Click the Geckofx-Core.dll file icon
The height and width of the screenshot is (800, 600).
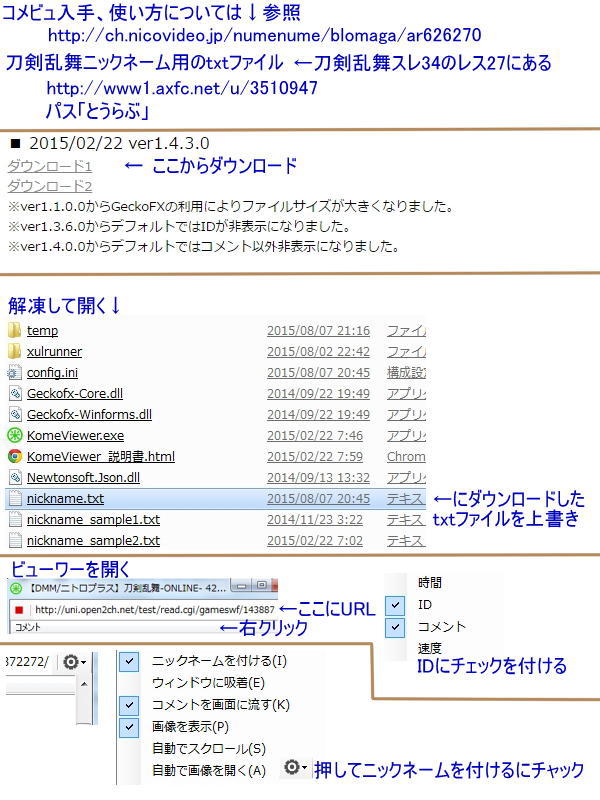[15, 393]
